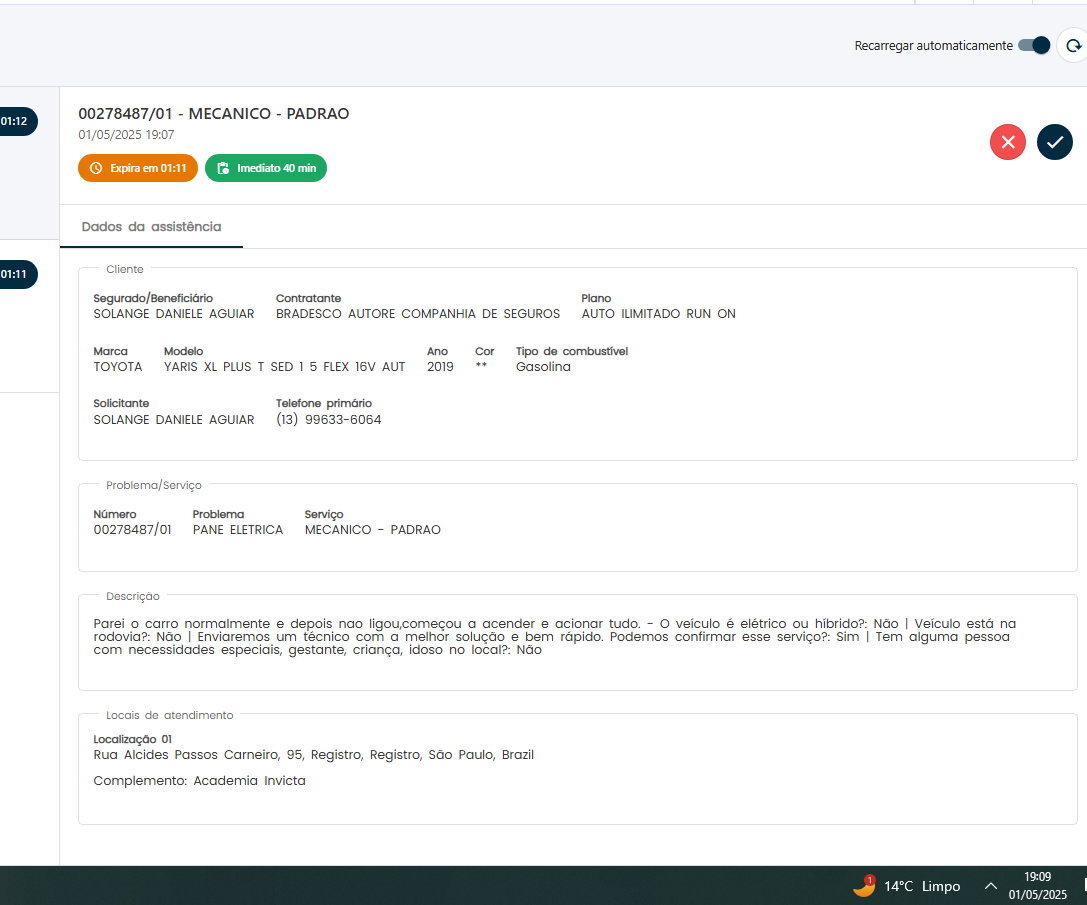Click BRADESCO AUTORE COMPANHIA DE SEGUROS
The image size is (1087, 905).
click(x=418, y=313)
